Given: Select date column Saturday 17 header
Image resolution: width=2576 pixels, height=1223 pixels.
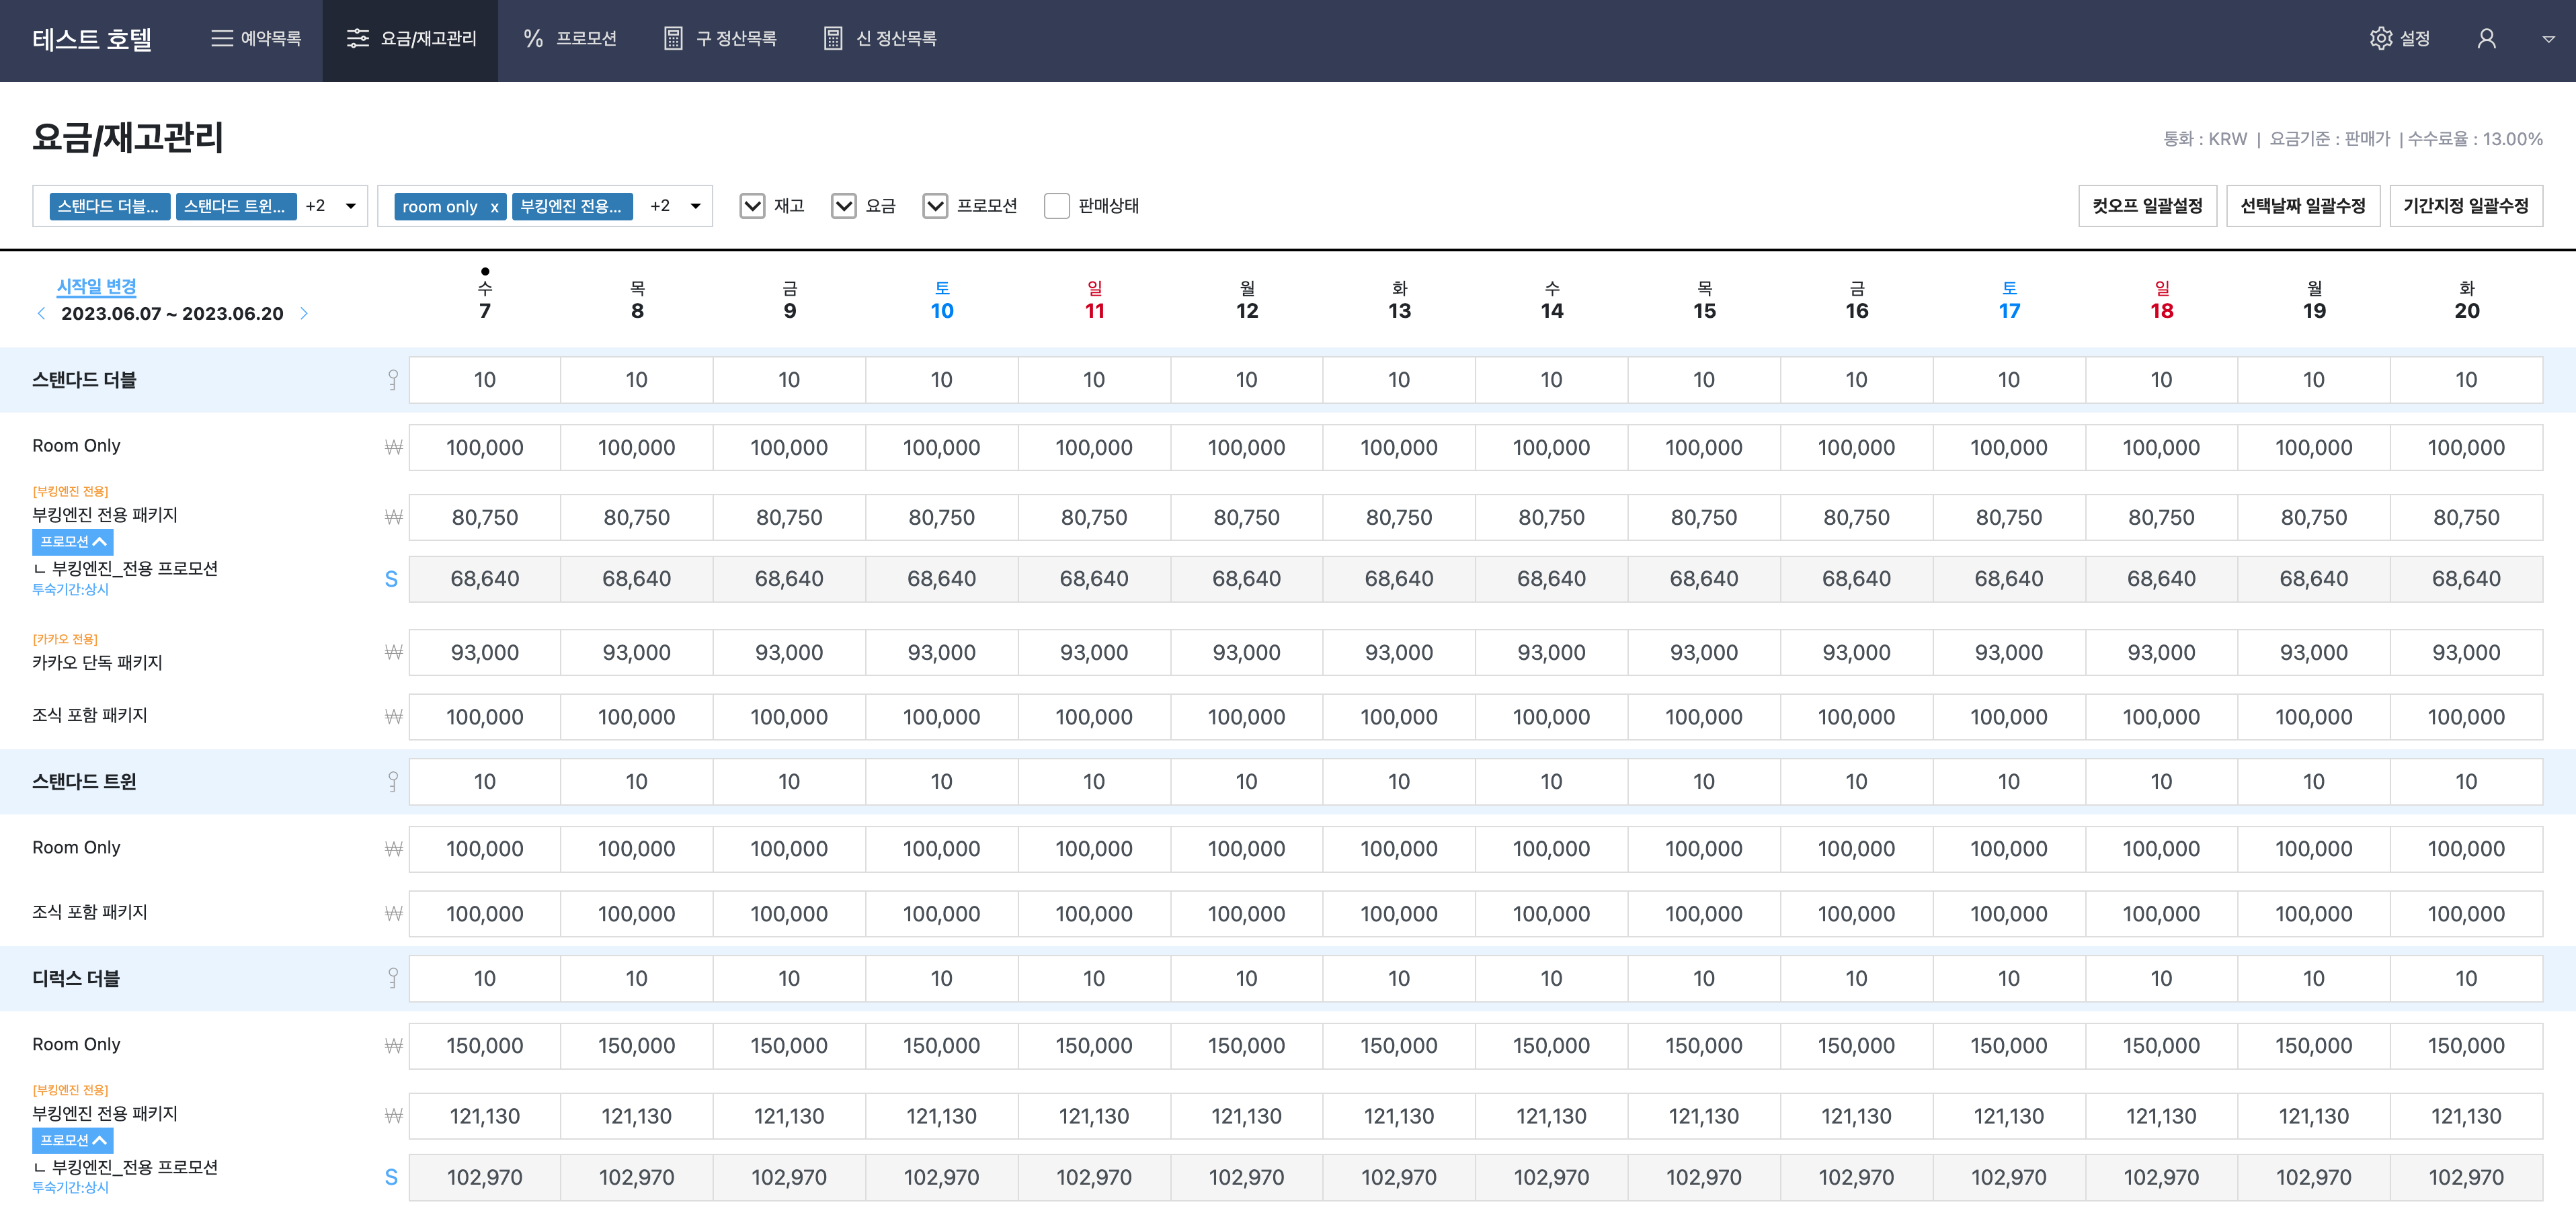Looking at the screenshot, I should [2009, 301].
